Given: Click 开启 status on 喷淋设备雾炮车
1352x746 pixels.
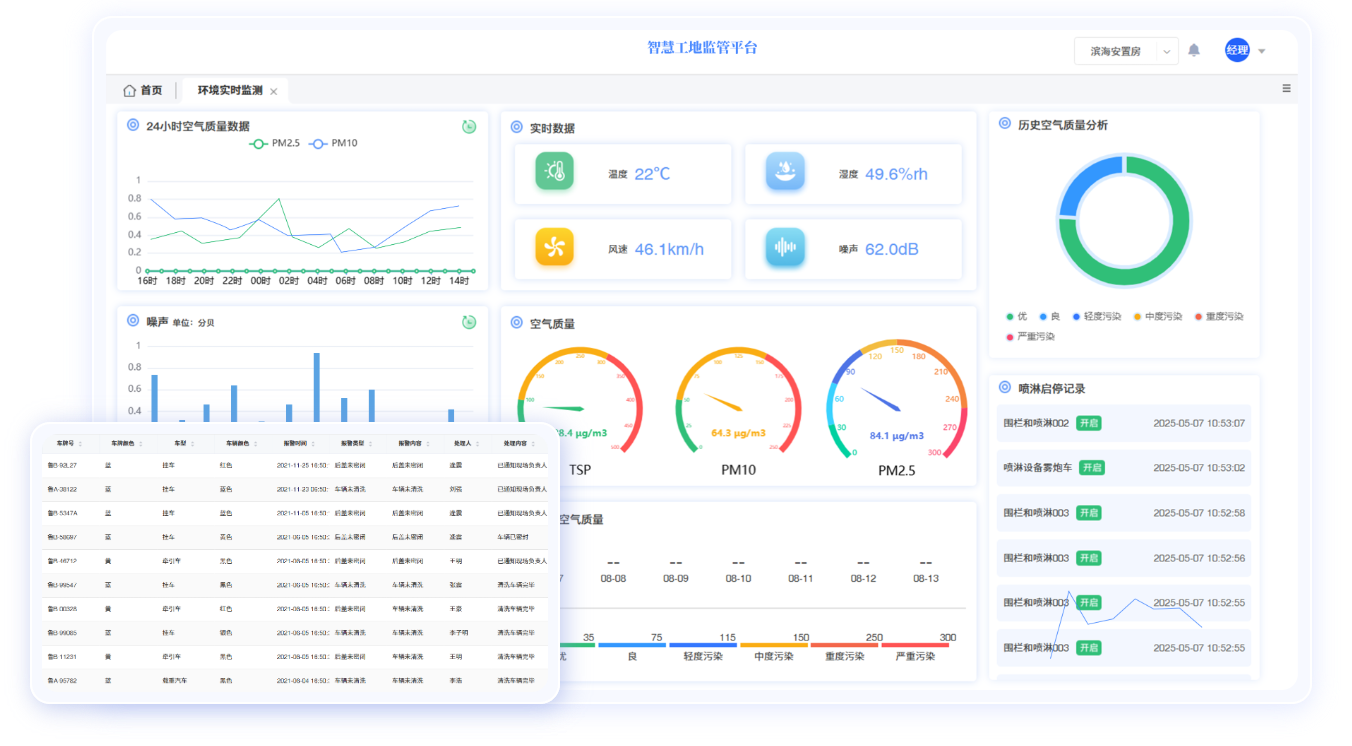Looking at the screenshot, I should 1091,468.
